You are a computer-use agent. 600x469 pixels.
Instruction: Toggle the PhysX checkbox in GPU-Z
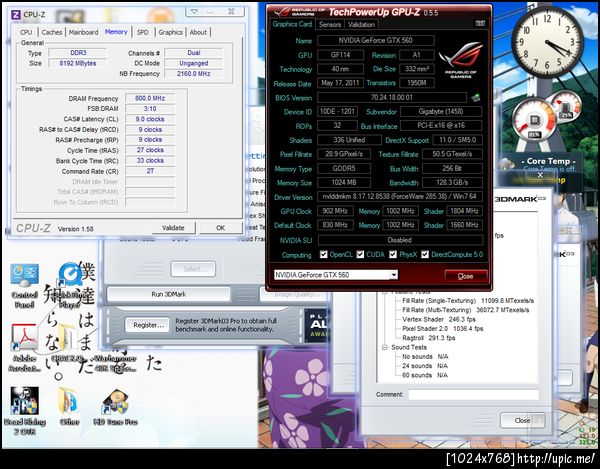[393, 254]
